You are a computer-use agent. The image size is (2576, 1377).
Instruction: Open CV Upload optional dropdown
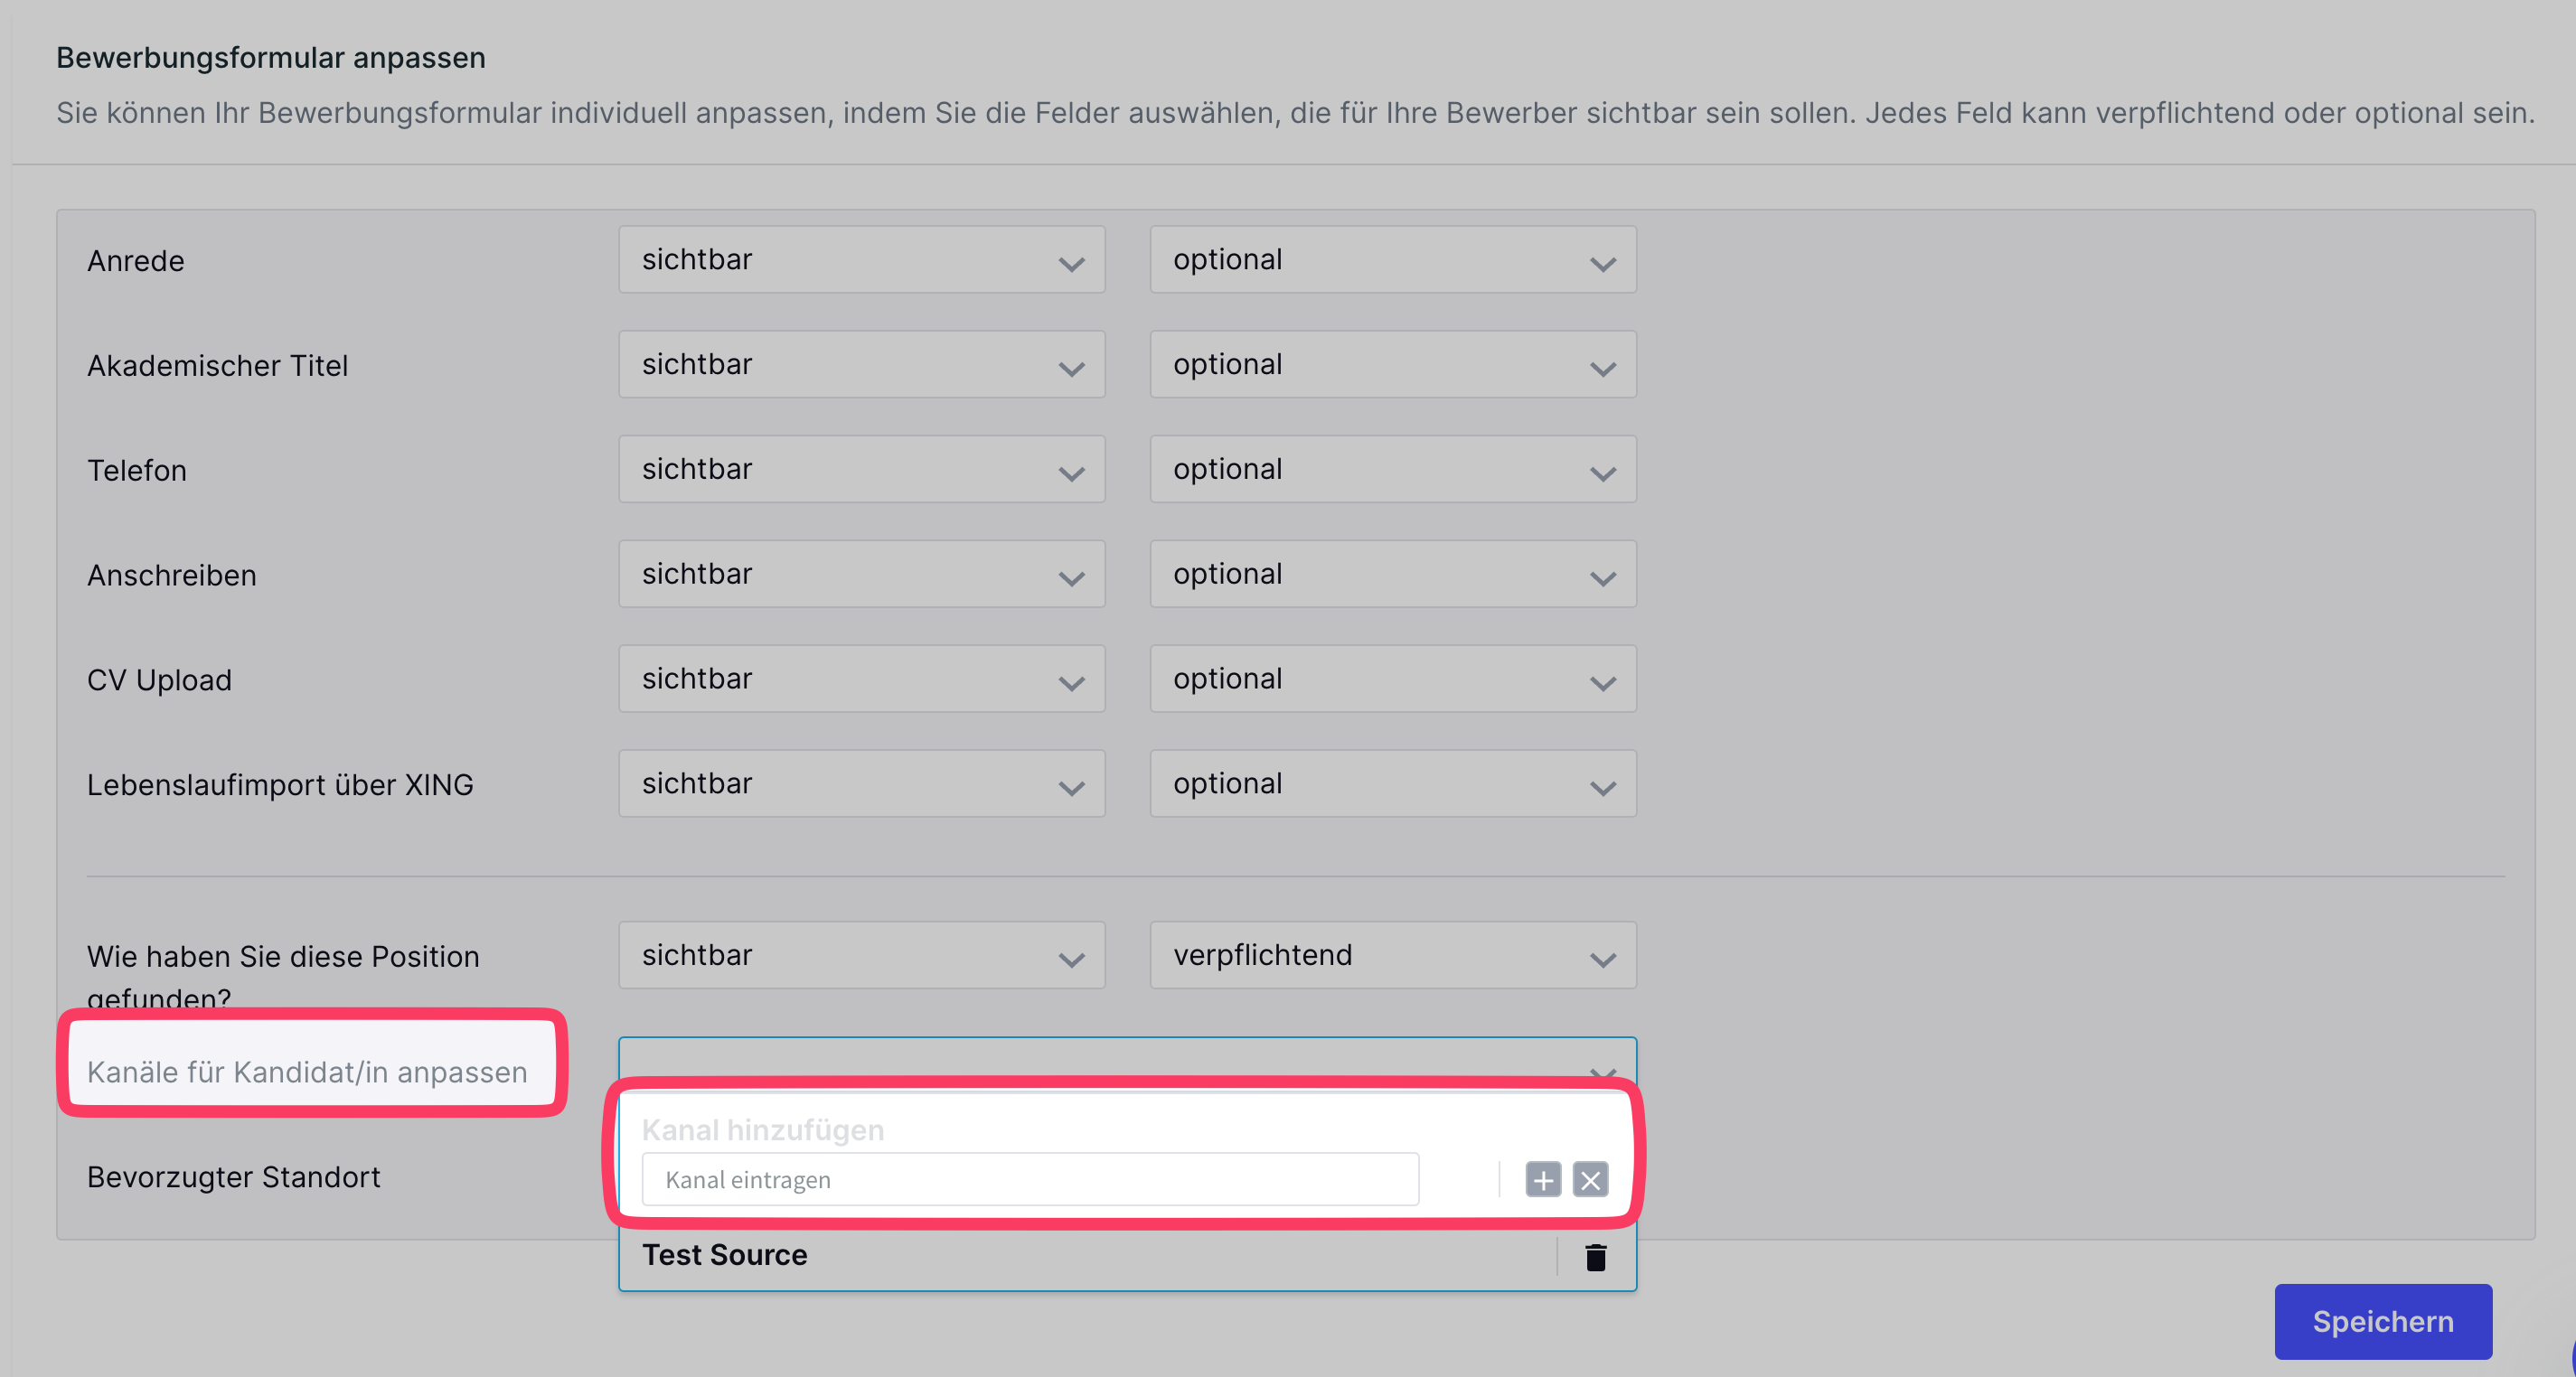(x=1392, y=679)
